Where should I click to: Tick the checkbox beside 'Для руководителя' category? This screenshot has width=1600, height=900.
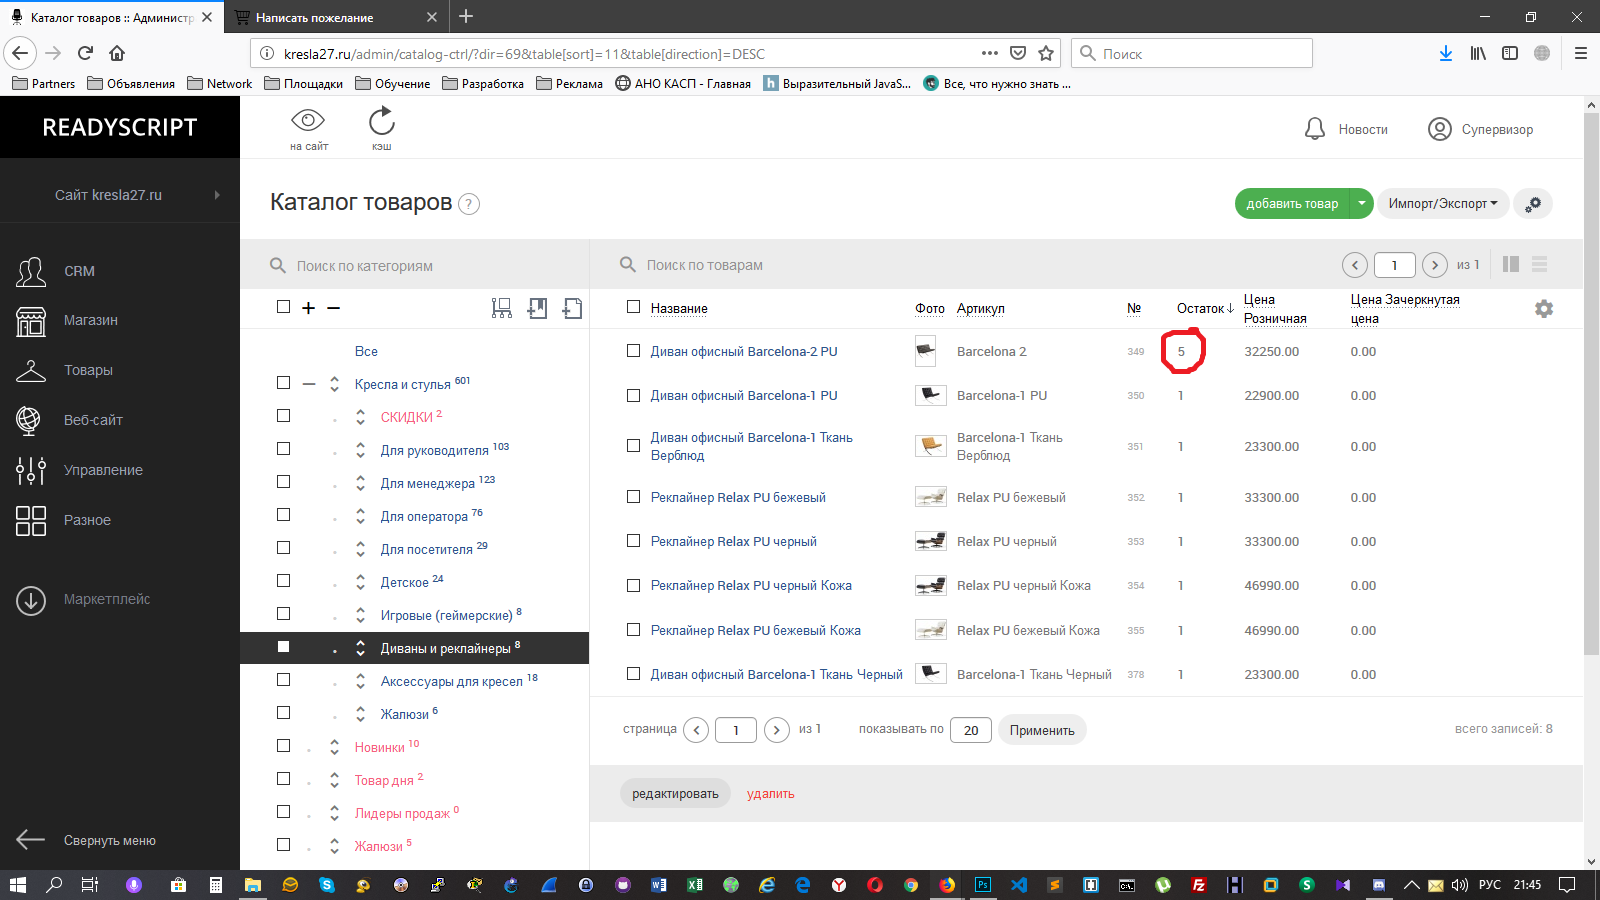point(283,449)
